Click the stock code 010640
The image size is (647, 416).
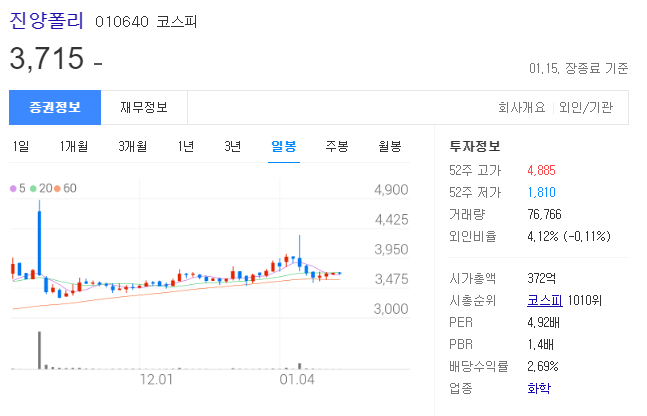(x=122, y=21)
